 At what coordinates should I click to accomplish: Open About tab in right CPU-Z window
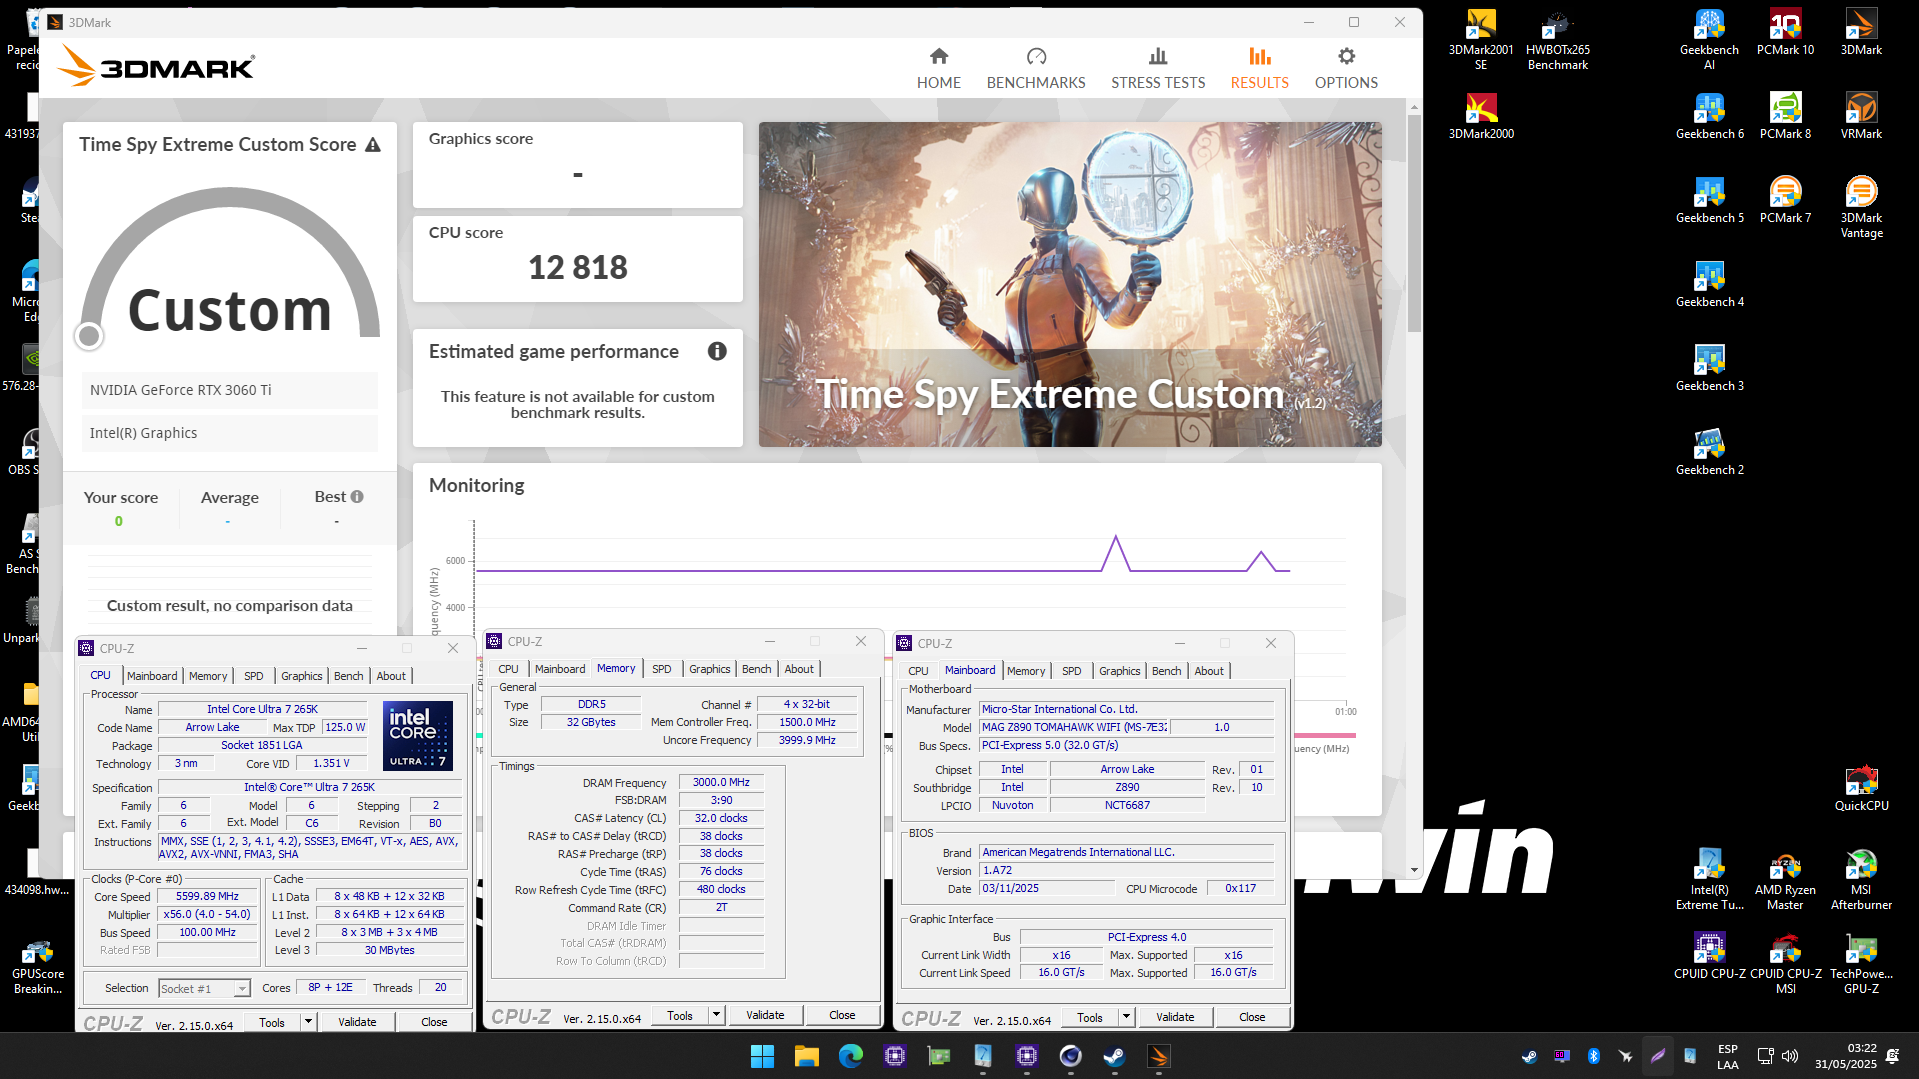pyautogui.click(x=1208, y=671)
